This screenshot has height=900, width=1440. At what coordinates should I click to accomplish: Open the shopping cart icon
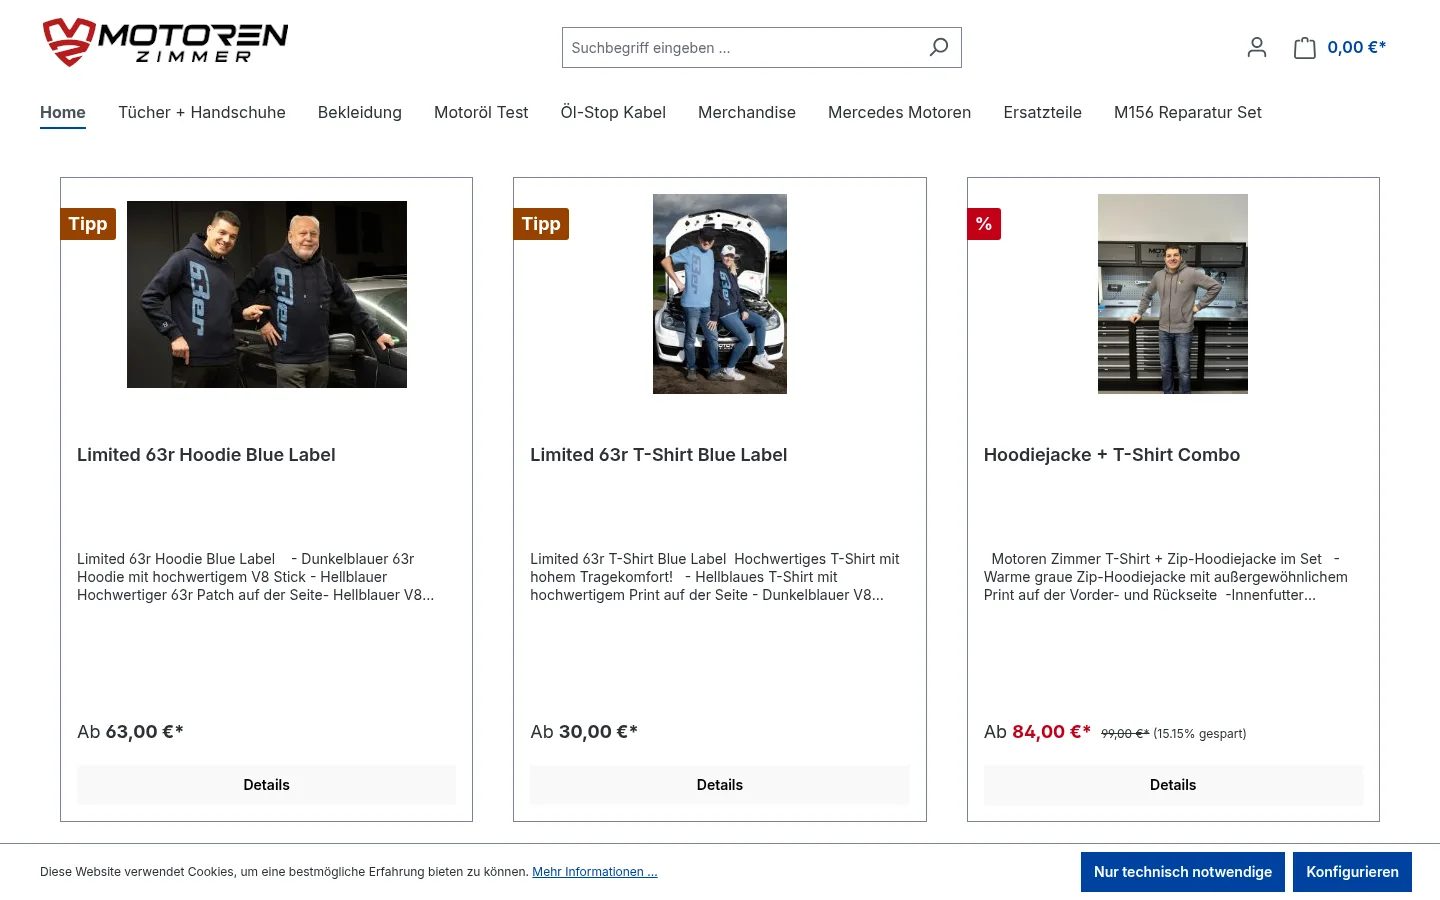tap(1305, 47)
